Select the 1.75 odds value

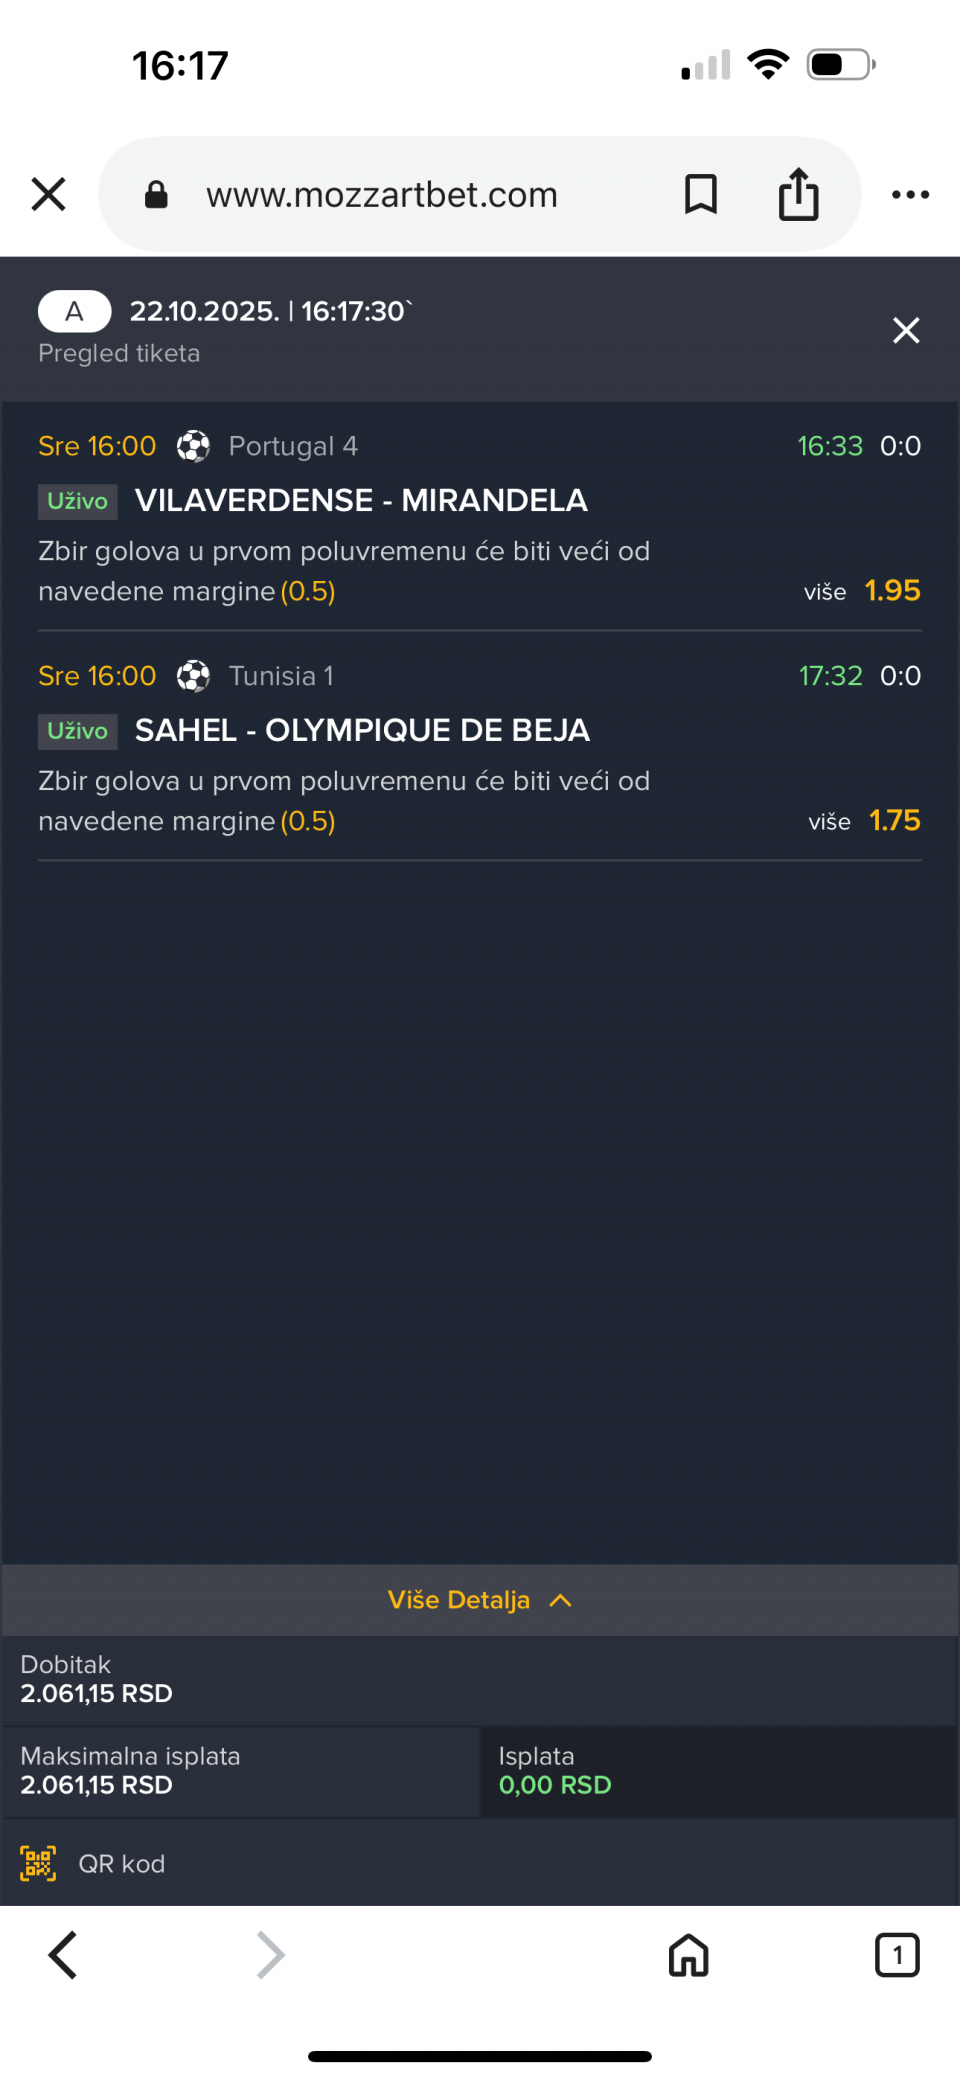point(894,820)
